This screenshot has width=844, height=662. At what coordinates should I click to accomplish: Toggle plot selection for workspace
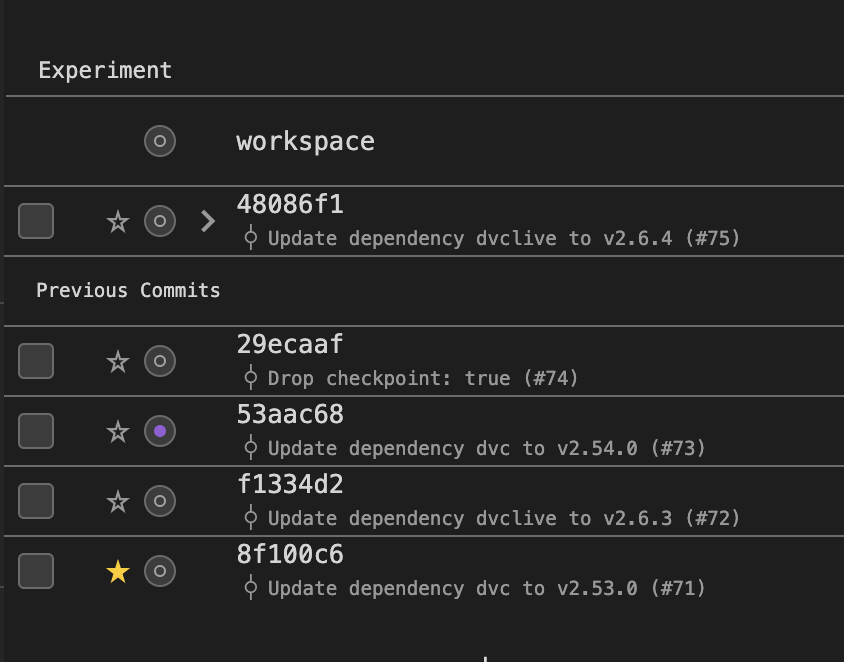(160, 141)
